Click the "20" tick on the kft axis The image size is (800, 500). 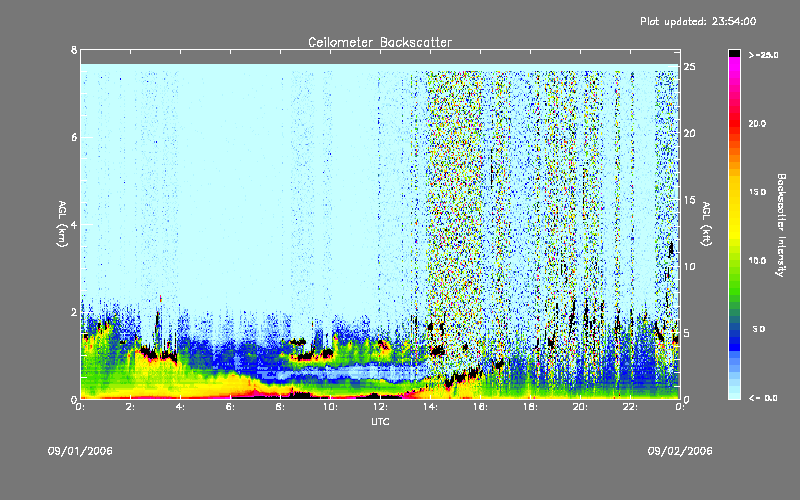[x=689, y=133]
